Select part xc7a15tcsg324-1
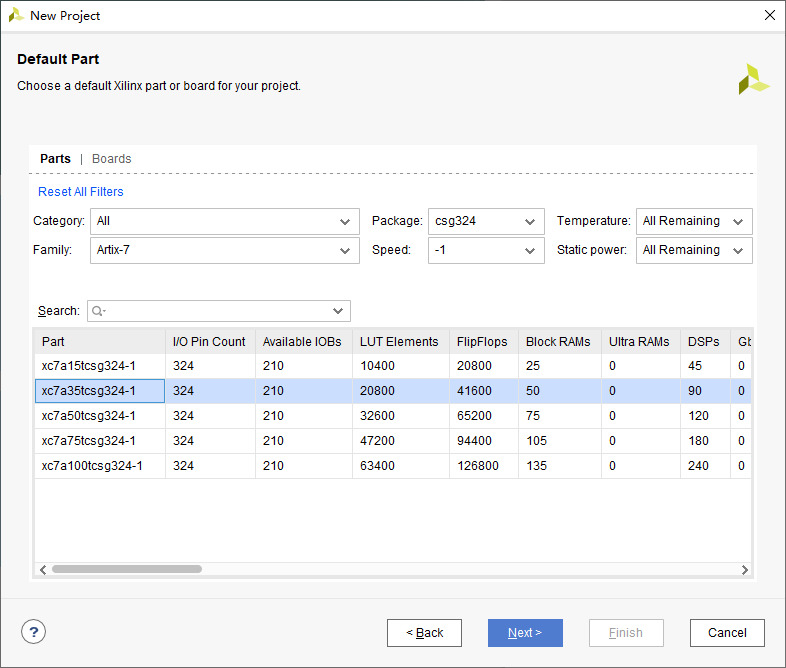Screen dimensions: 786x668 pos(89,366)
